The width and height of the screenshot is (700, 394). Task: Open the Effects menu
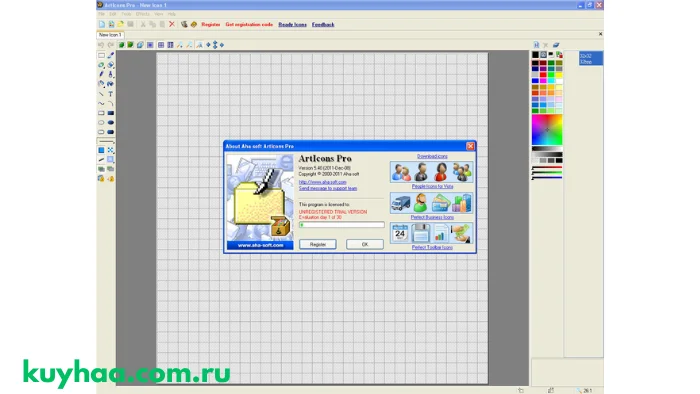(x=142, y=14)
